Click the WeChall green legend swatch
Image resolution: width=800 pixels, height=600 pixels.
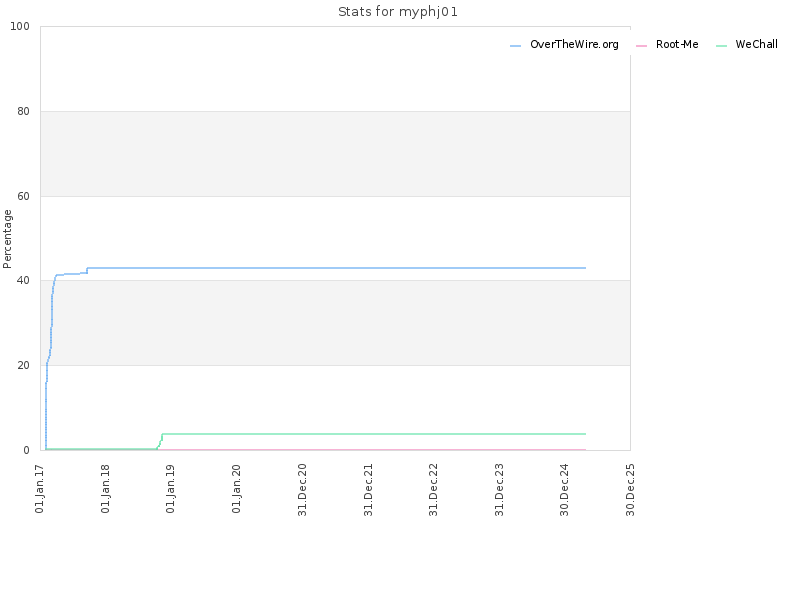(721, 46)
